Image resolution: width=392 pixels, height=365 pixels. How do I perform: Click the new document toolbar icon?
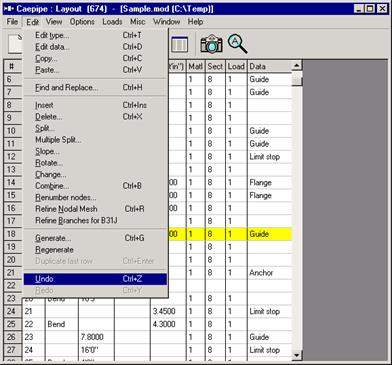[x=15, y=44]
